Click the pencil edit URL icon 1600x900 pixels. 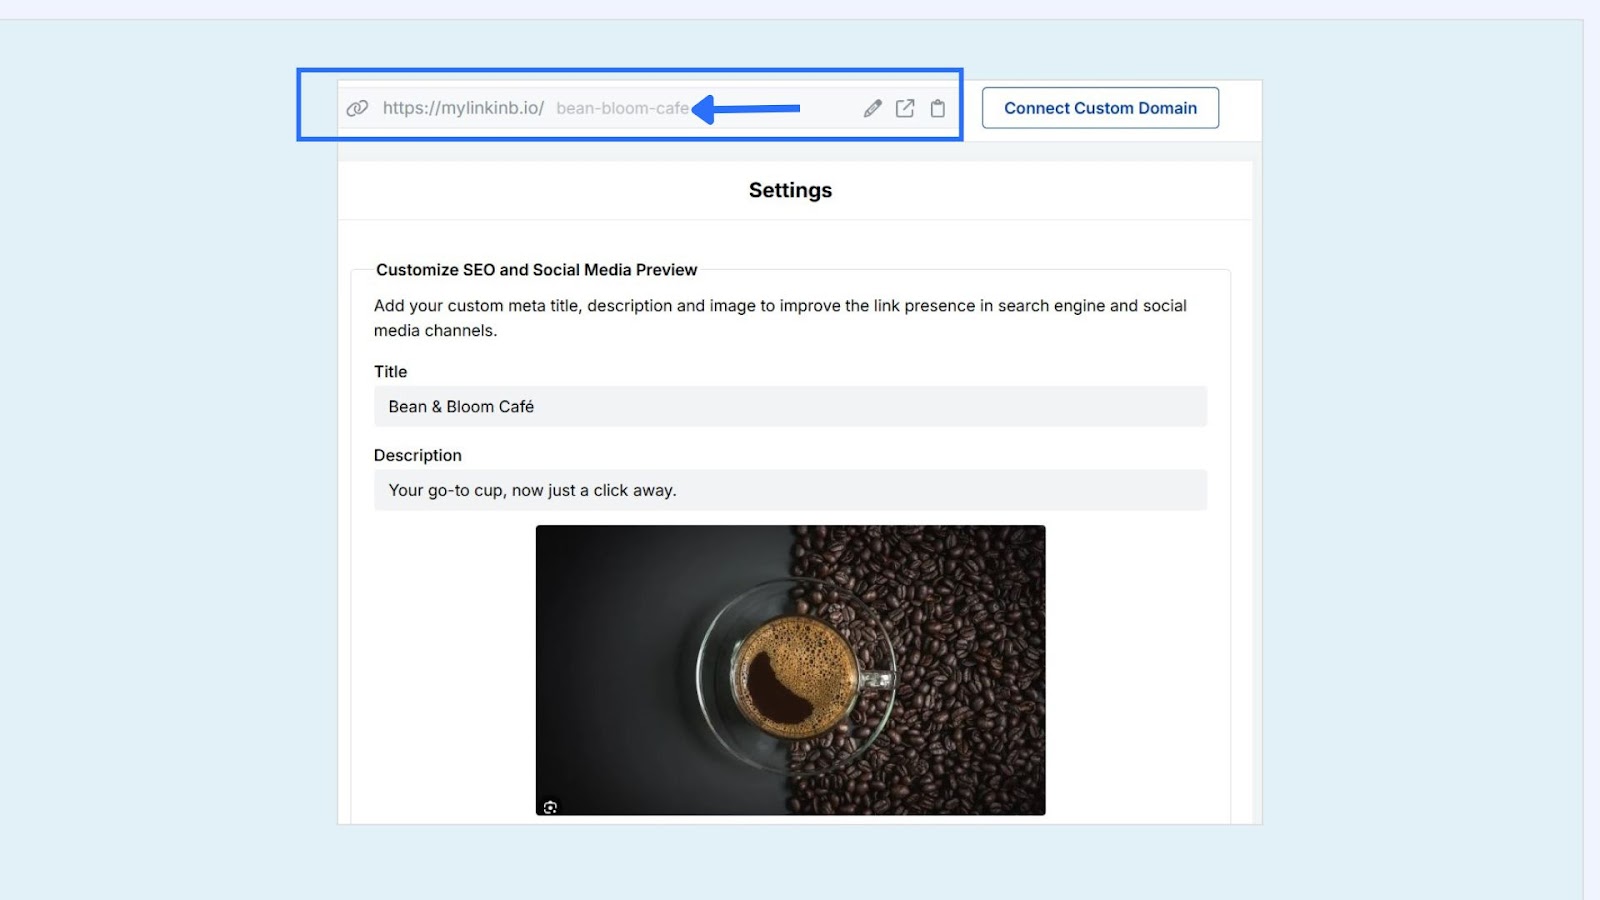[873, 108]
